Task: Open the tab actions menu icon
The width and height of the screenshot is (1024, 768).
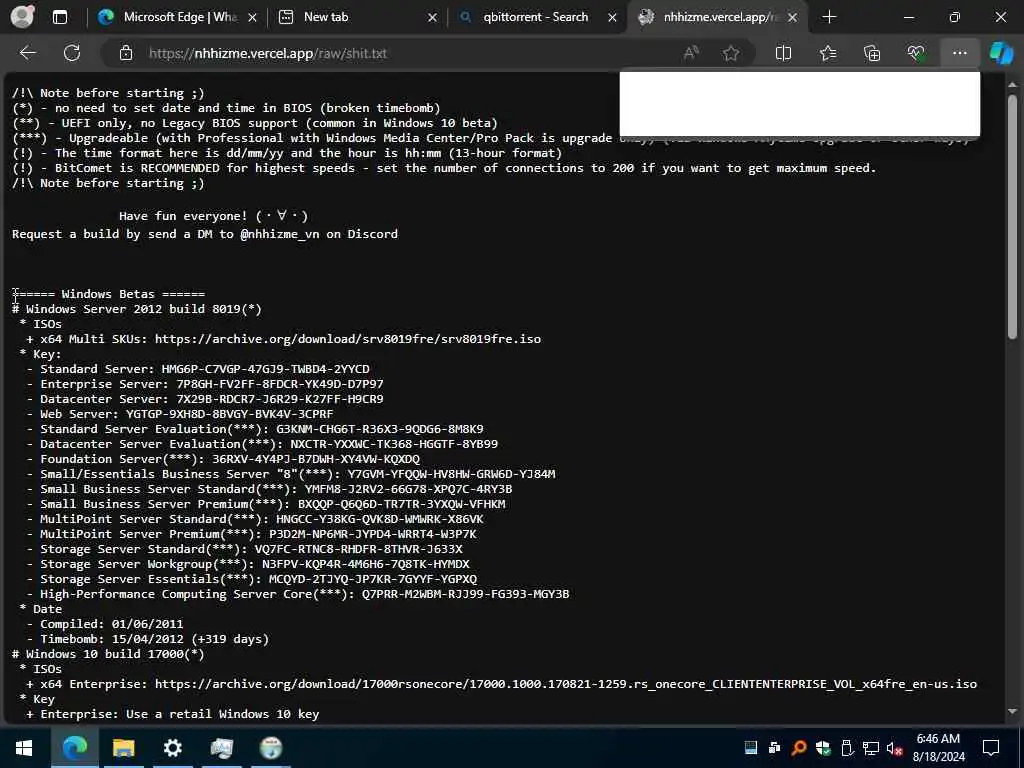Action: point(59,18)
